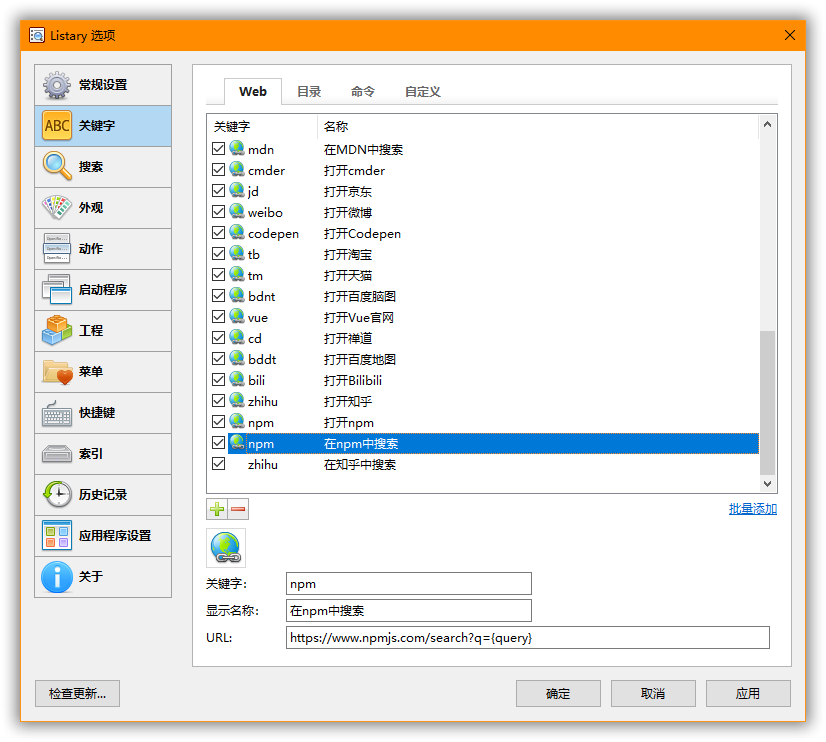
Task: Select the 打开百度脑图 row
Action: click(485, 296)
